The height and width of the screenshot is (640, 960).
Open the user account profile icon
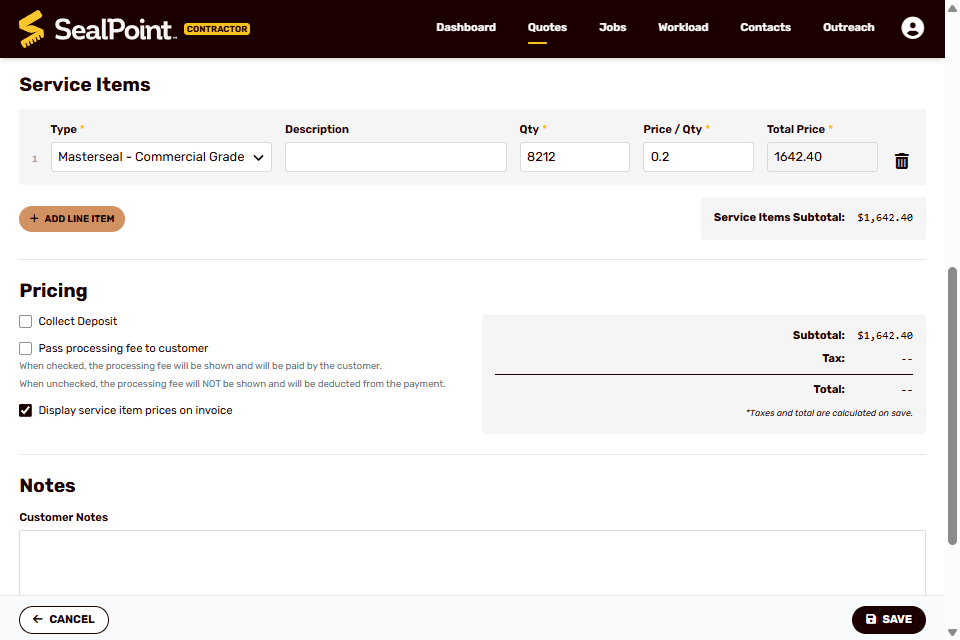click(912, 28)
